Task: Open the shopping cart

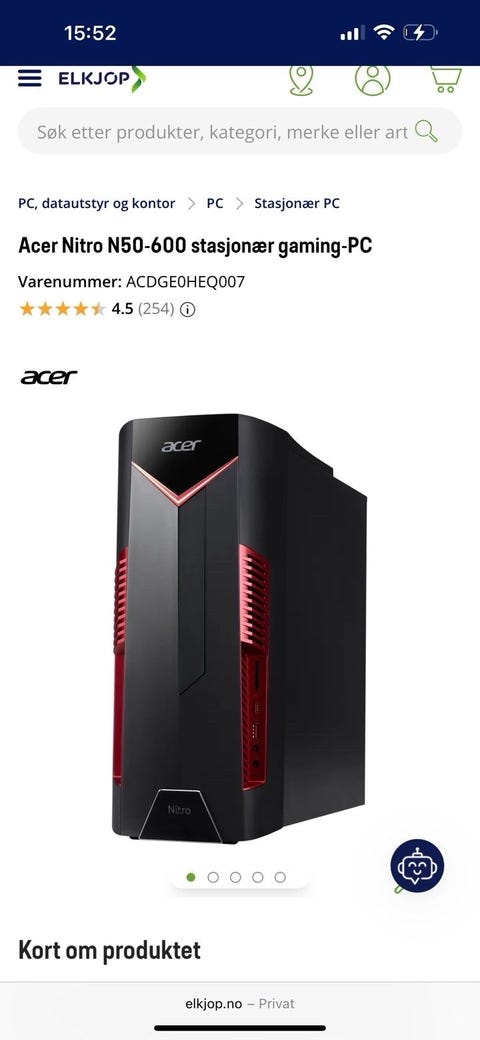Action: 446,79
